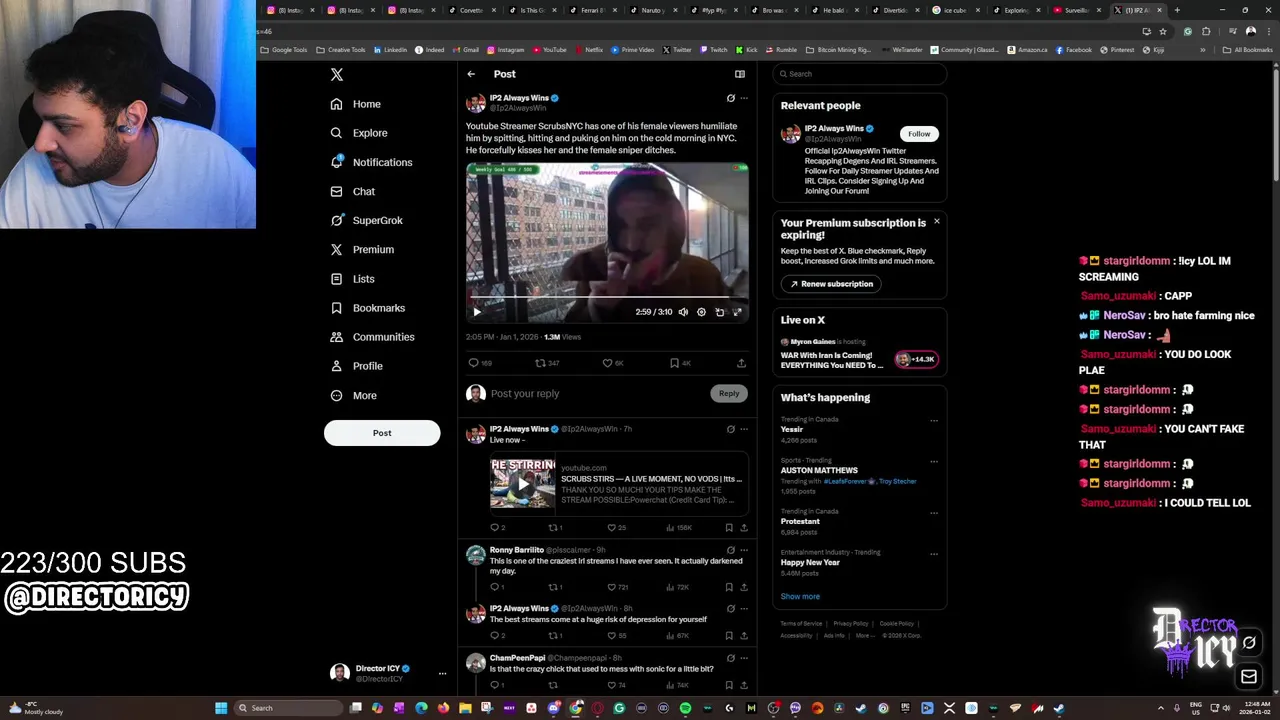This screenshot has height=720, width=1280.
Task: Open Twitch bookmark in bookmarks bar
Action: click(714, 50)
